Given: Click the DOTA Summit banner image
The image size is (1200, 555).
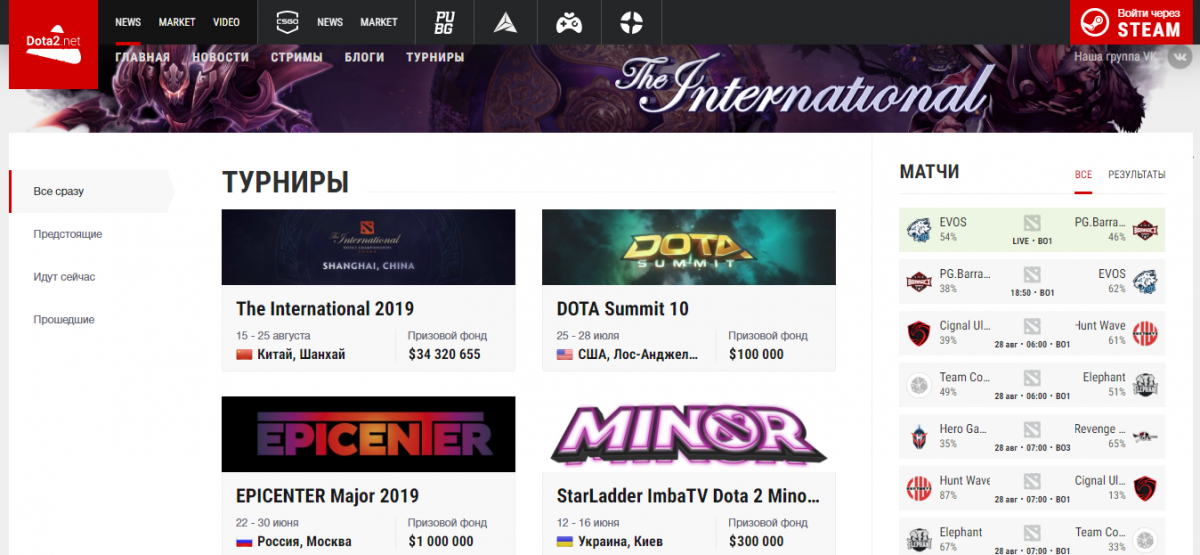Looking at the screenshot, I should click(689, 247).
